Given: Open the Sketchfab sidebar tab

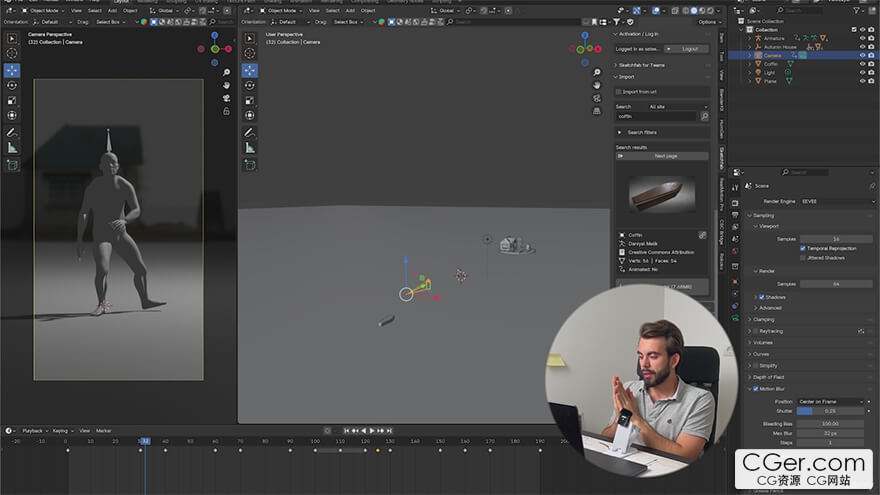Looking at the screenshot, I should (x=721, y=157).
